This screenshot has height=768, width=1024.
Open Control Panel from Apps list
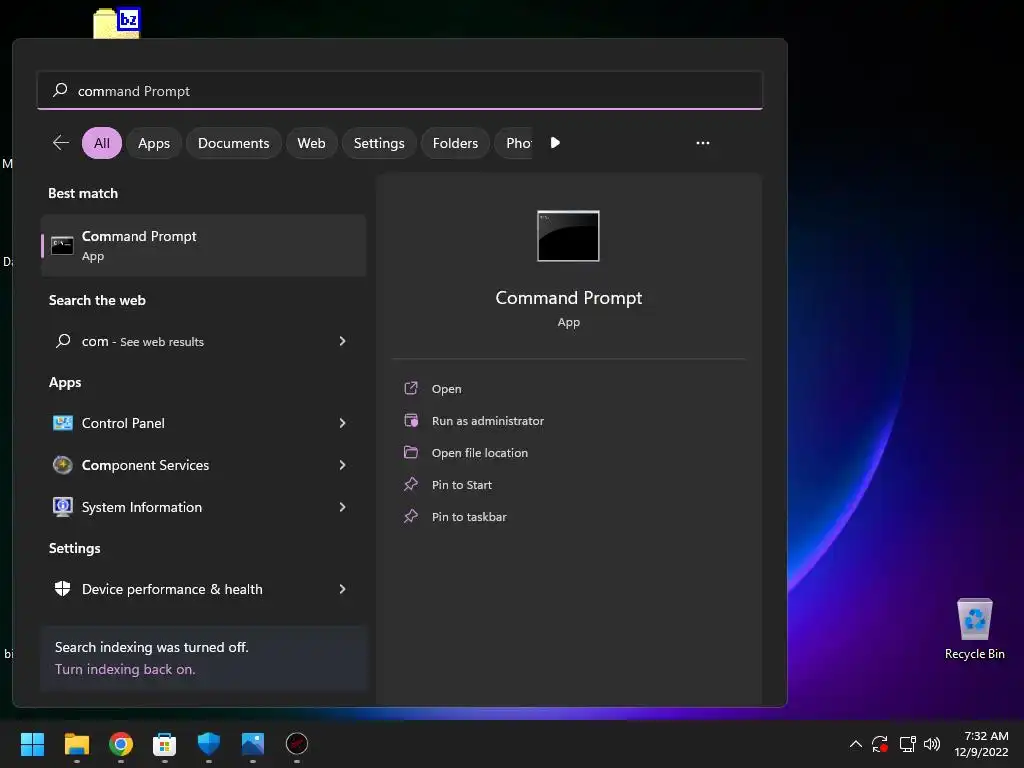coord(203,423)
